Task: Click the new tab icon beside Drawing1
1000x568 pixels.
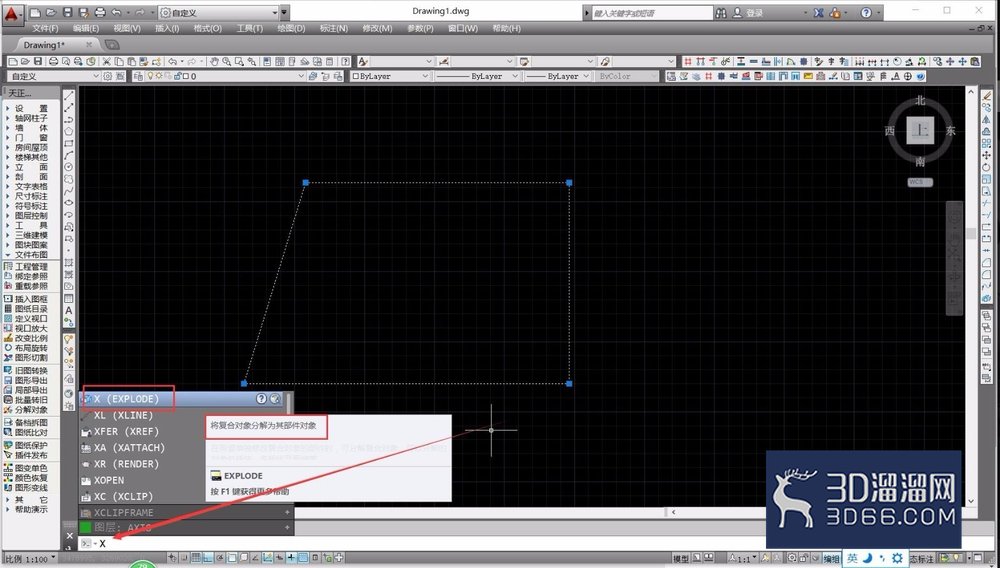Action: click(112, 45)
